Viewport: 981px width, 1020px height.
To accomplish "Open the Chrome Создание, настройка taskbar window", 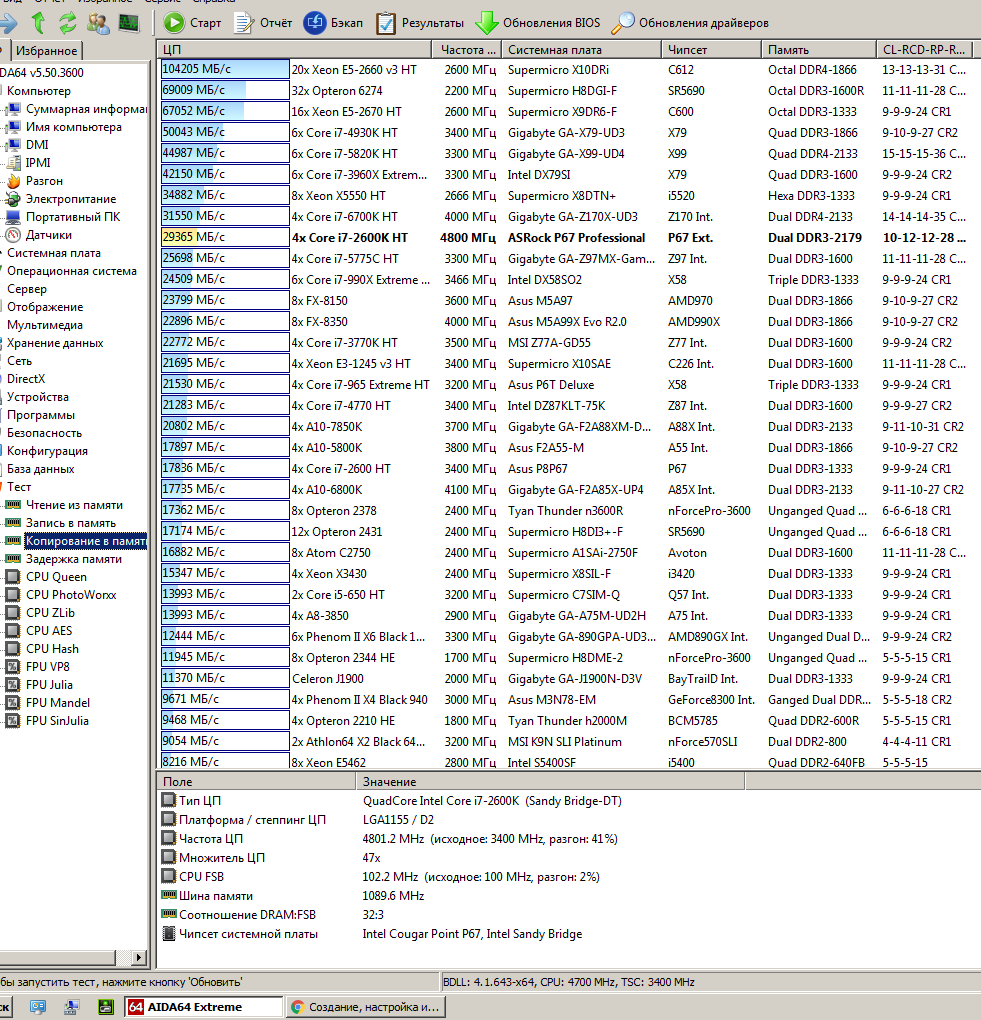I will pos(366,1006).
